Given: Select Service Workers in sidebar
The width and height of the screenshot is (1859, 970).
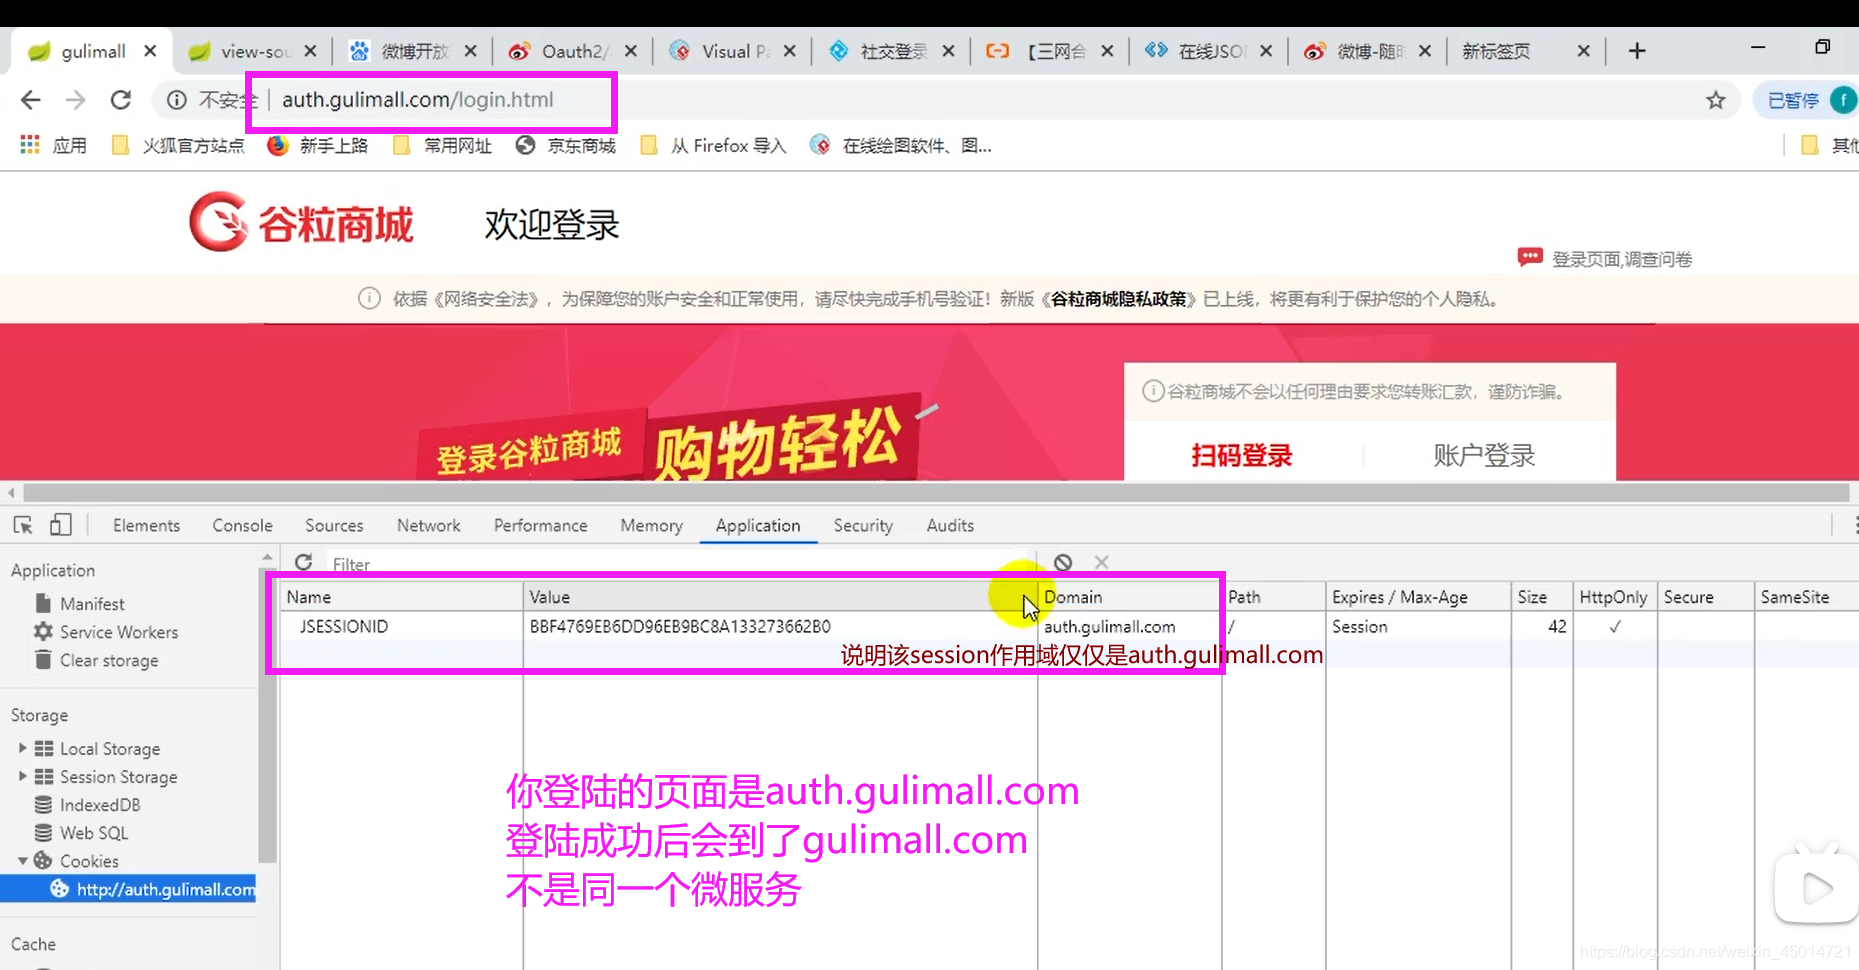Looking at the screenshot, I should [119, 632].
